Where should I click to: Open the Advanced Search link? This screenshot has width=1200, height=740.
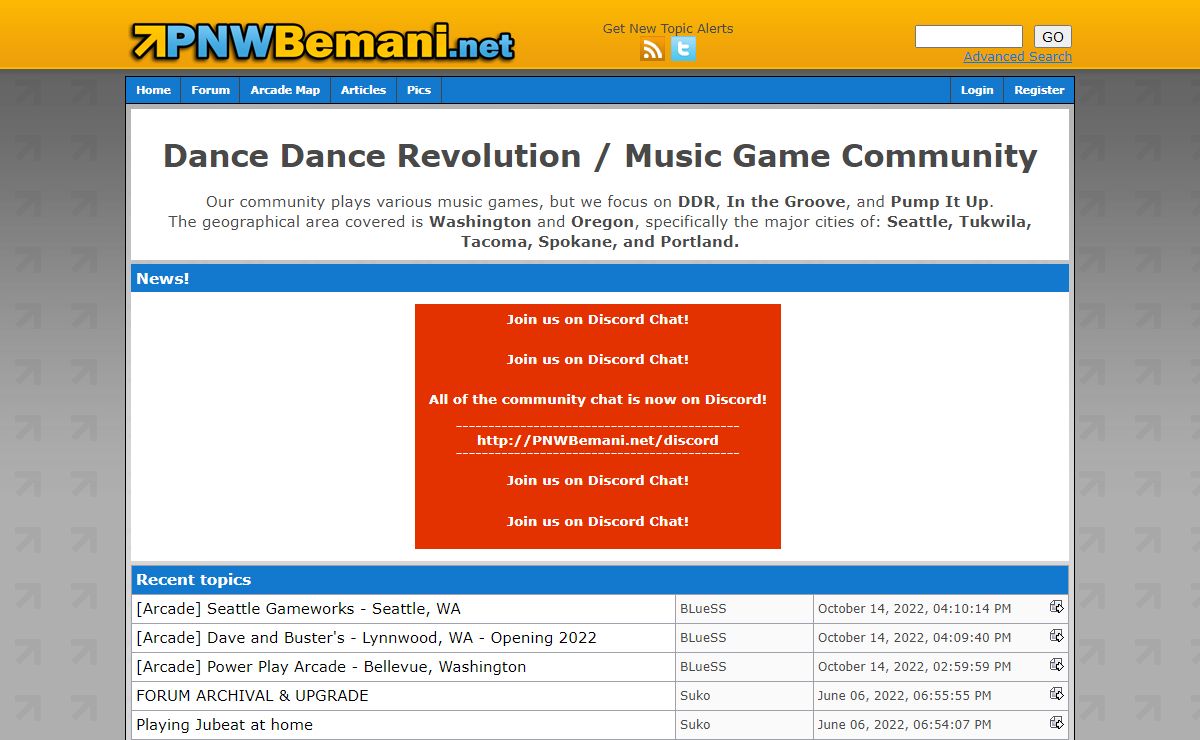(x=1017, y=57)
